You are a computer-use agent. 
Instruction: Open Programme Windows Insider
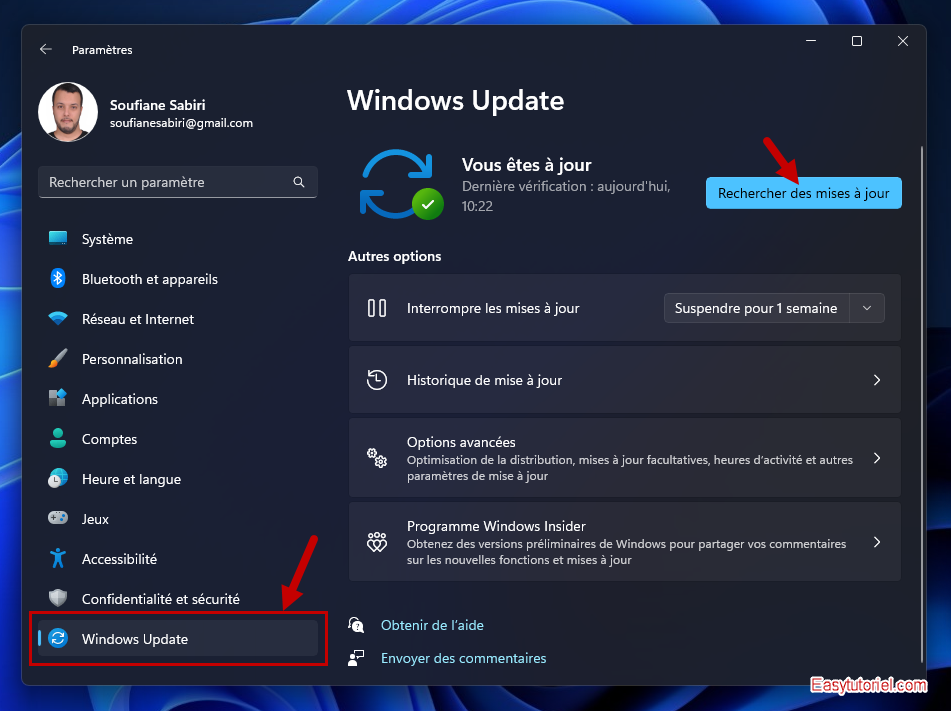625,542
